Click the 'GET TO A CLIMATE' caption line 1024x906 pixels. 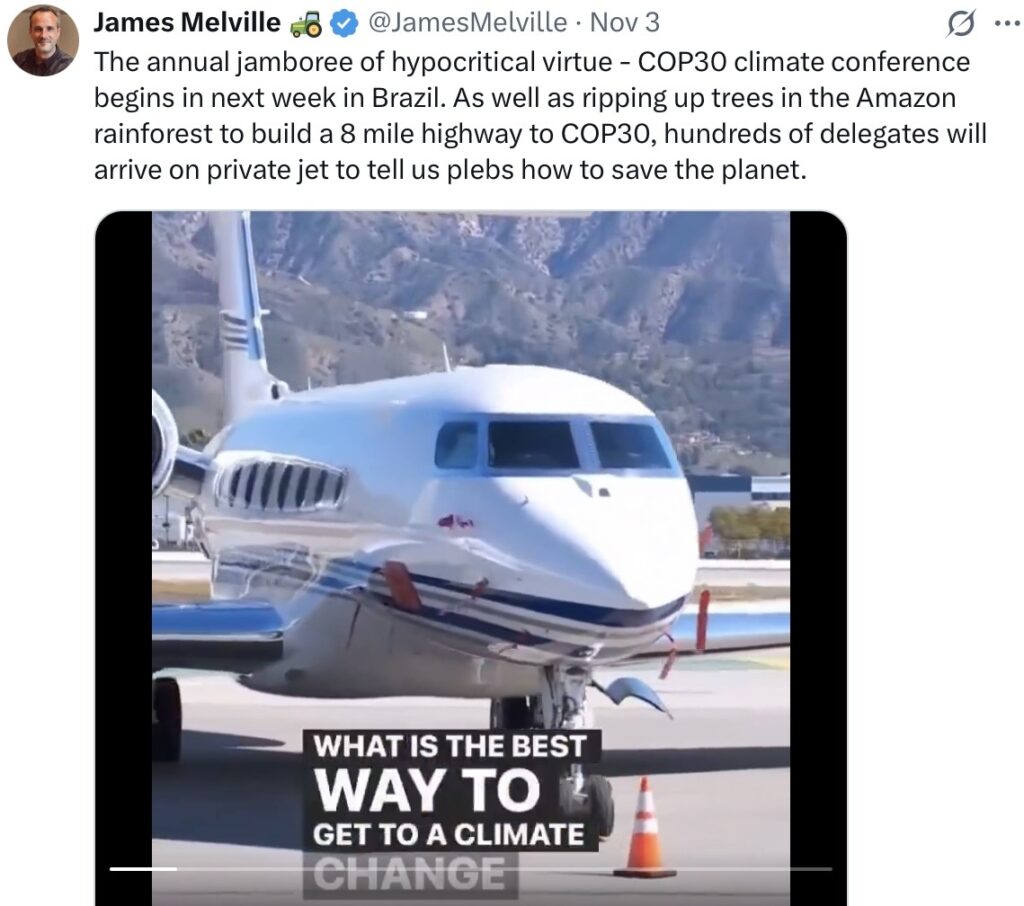[449, 834]
